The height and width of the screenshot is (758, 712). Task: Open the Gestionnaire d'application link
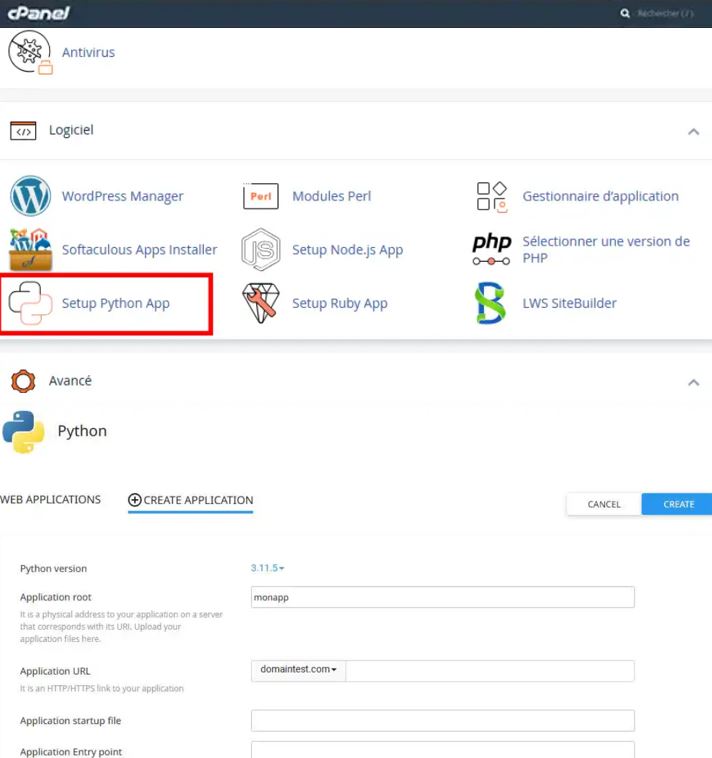[600, 196]
